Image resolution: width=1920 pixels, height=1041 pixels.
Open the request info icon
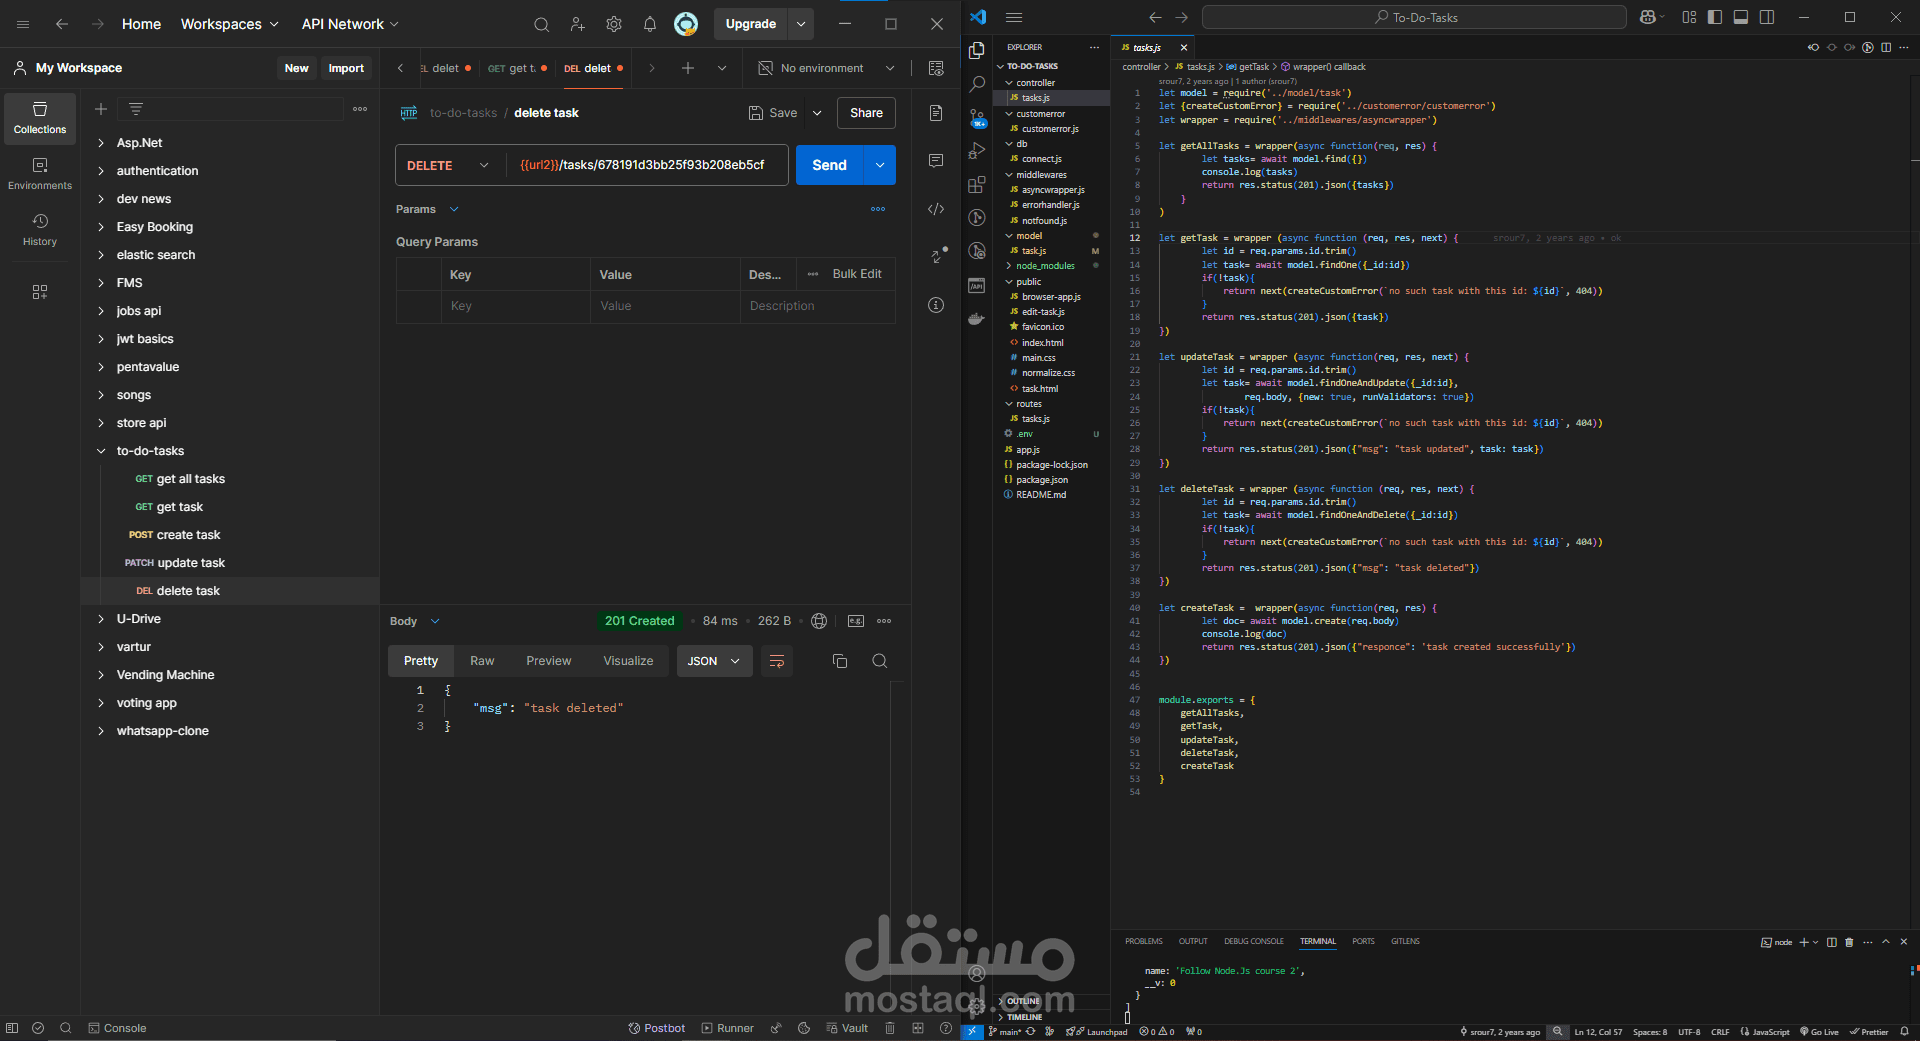(x=936, y=305)
